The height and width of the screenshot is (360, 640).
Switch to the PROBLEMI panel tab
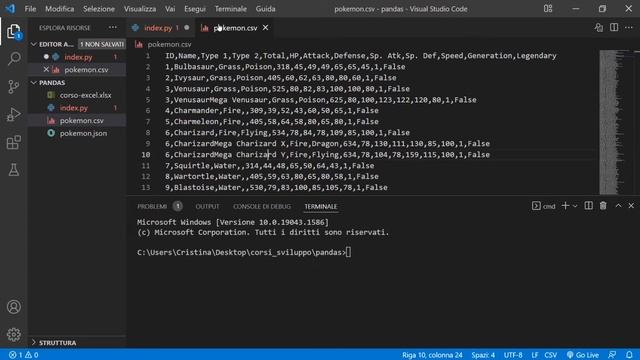[152, 207]
